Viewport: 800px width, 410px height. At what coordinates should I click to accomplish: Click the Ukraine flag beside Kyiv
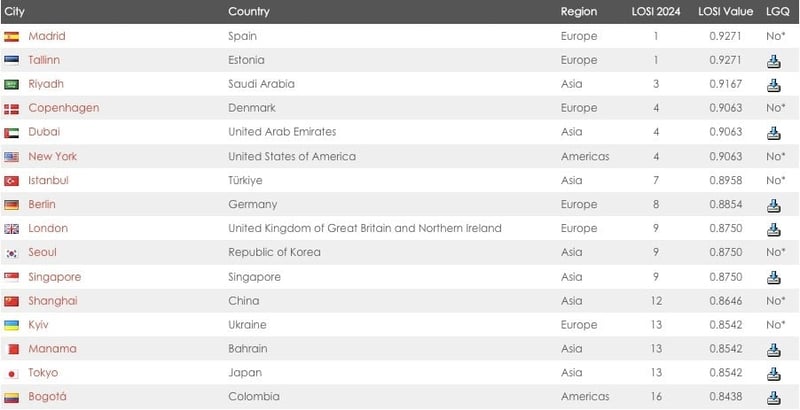12,325
